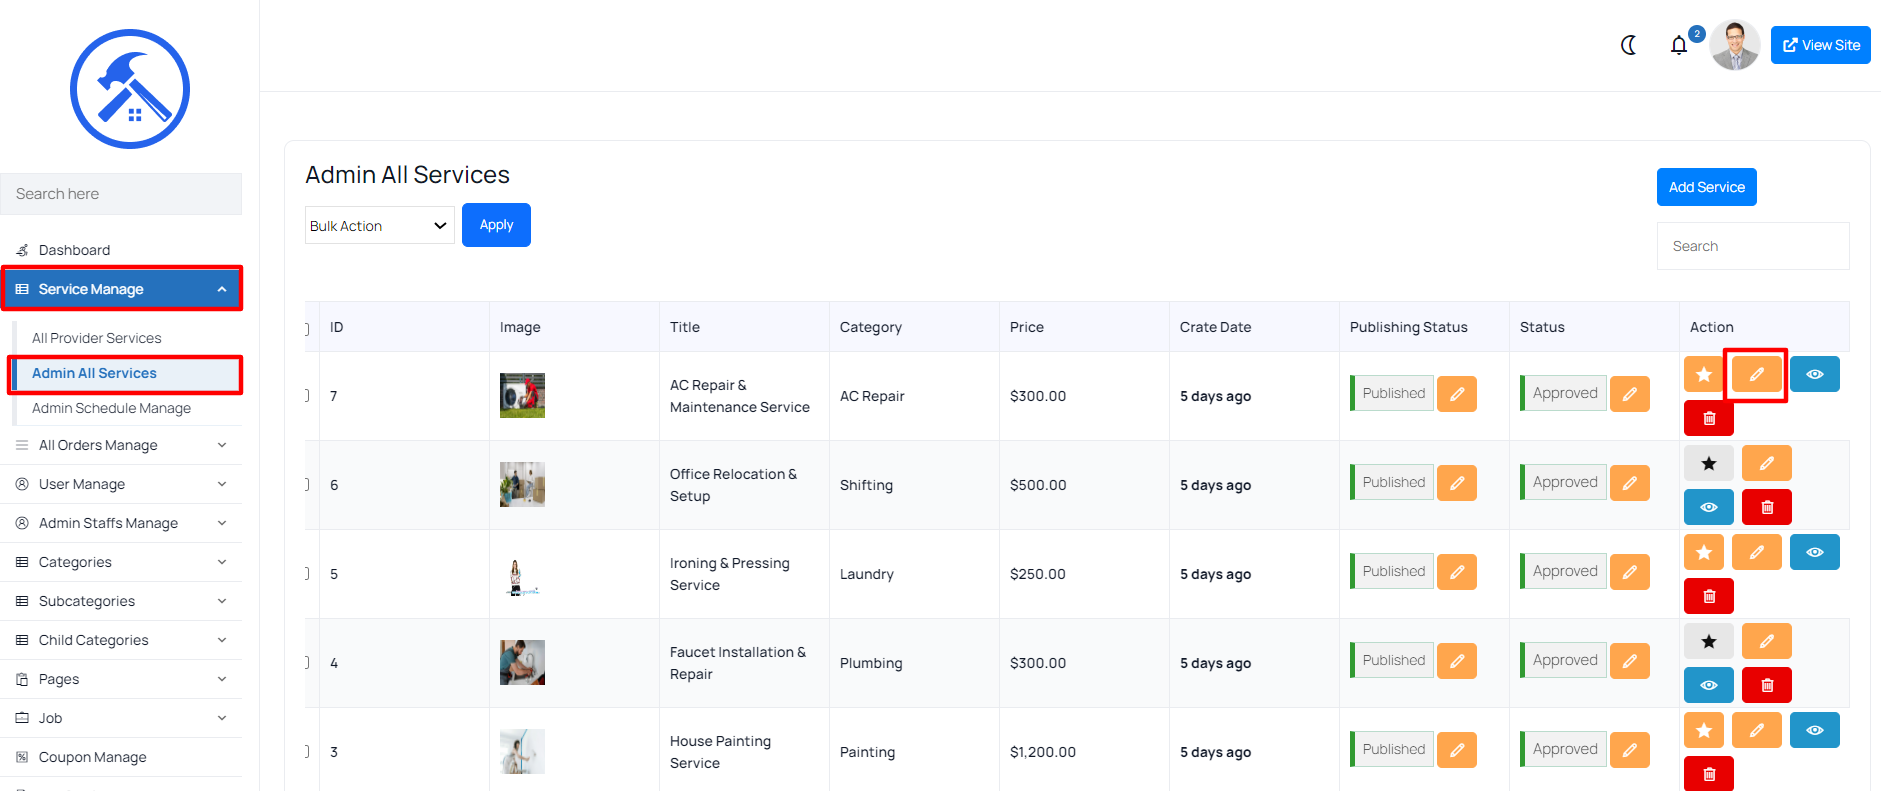Click the Add Service button
The width and height of the screenshot is (1881, 791).
[x=1706, y=187]
